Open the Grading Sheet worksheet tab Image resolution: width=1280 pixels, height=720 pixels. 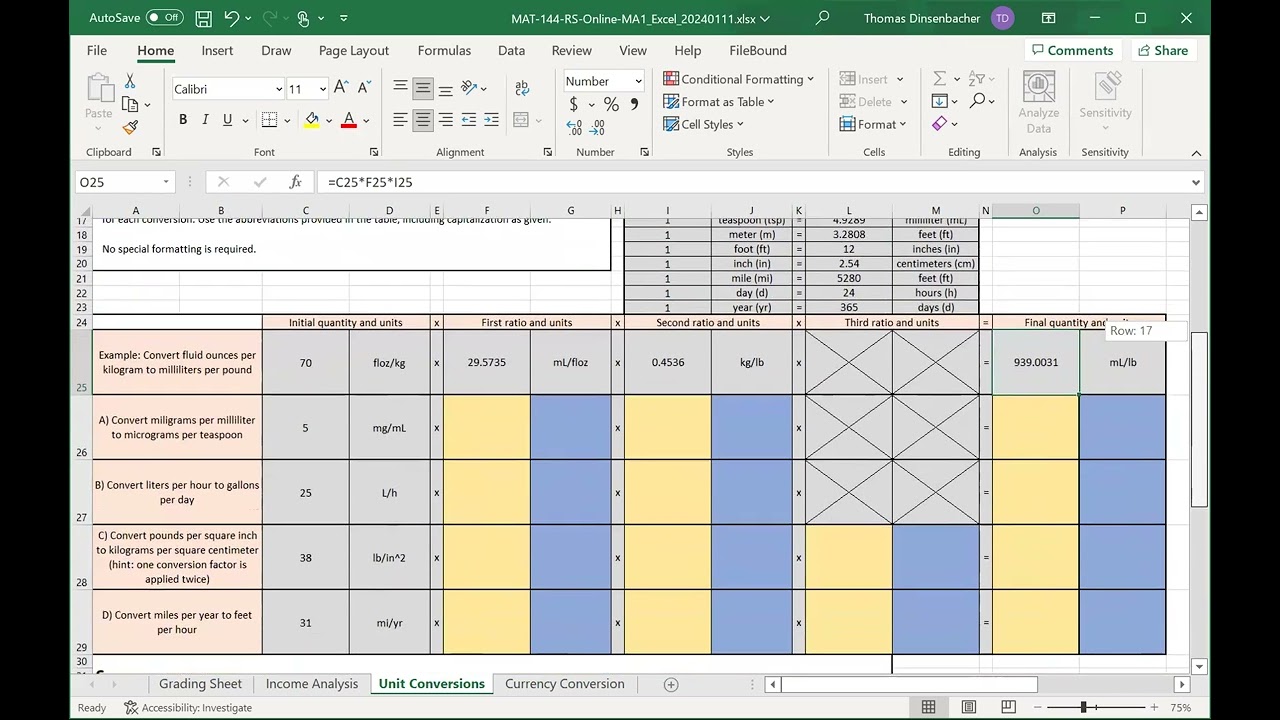point(200,684)
